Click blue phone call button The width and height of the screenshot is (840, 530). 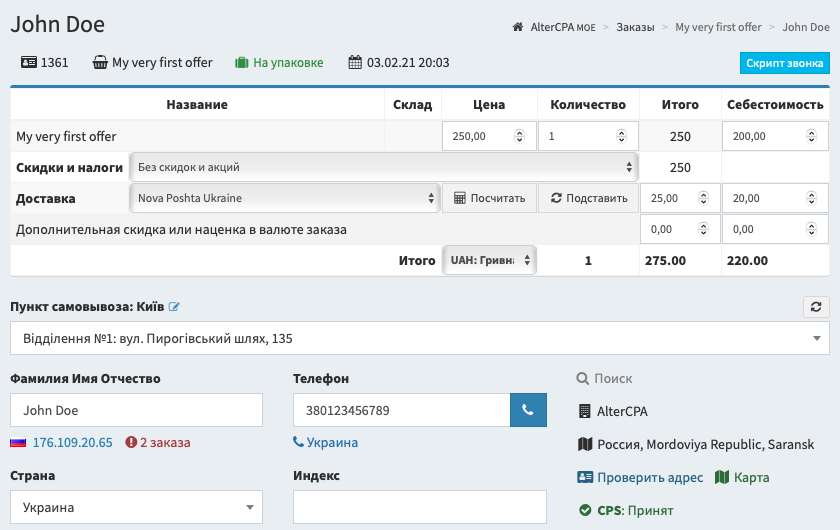[528, 410]
